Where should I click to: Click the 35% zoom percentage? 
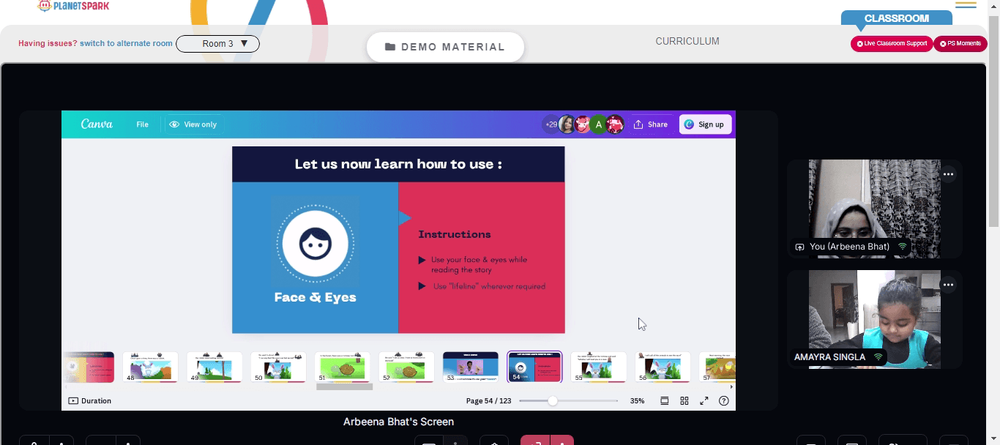pyautogui.click(x=637, y=401)
